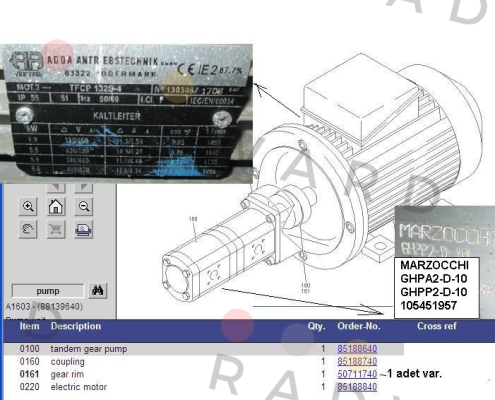Screen dimensions: 495x400
Task: Click the 'Description' column header
Action: [76, 326]
